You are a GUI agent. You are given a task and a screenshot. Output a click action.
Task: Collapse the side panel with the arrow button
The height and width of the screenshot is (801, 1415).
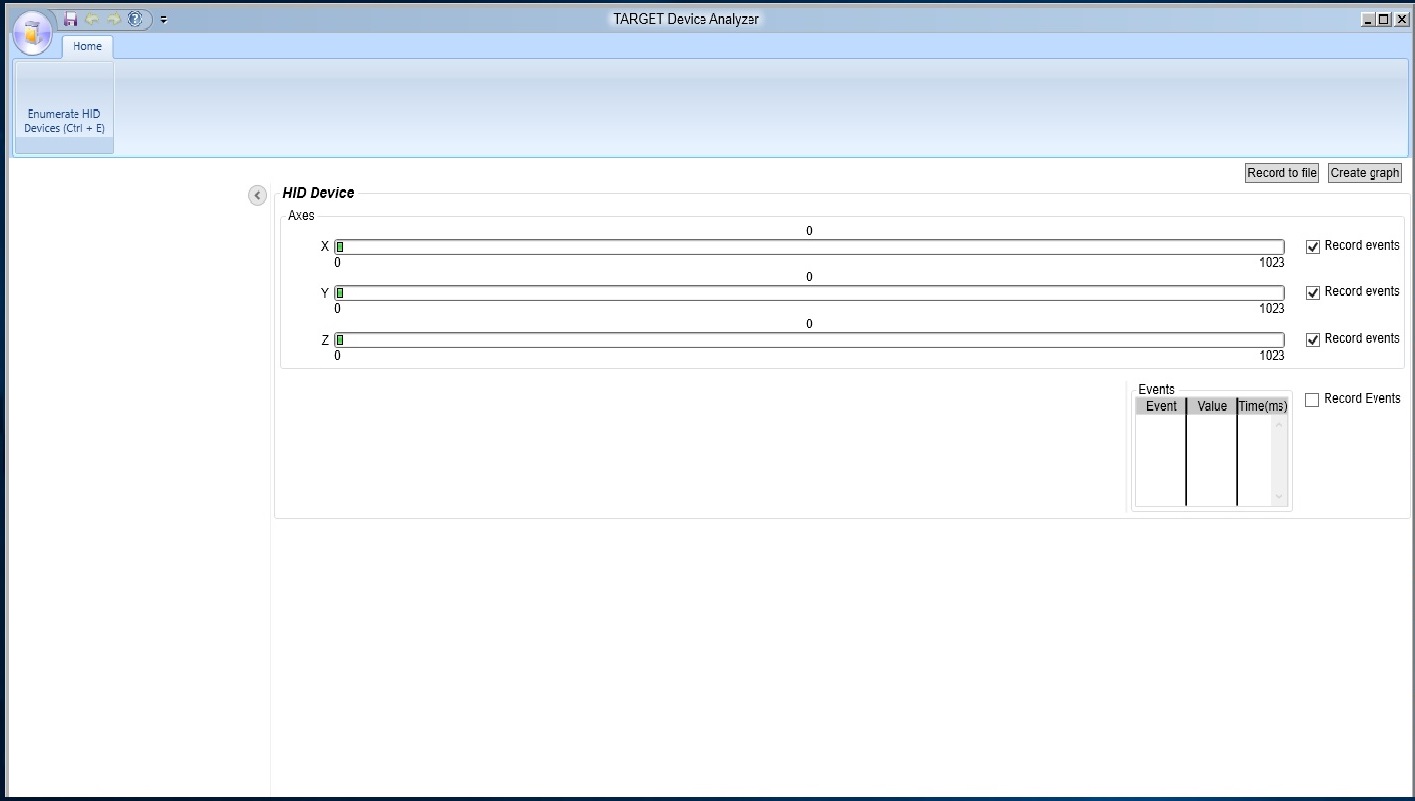257,196
